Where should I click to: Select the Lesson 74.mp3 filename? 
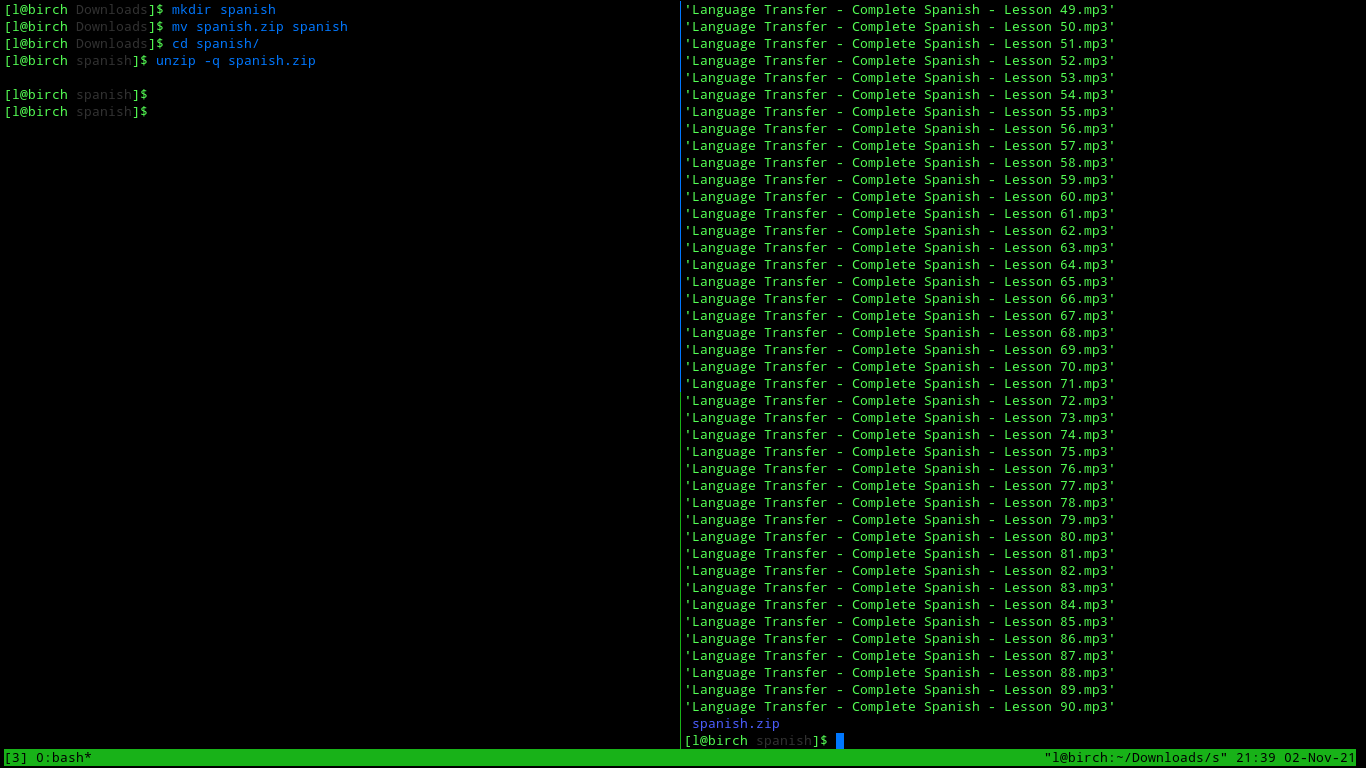(x=900, y=435)
